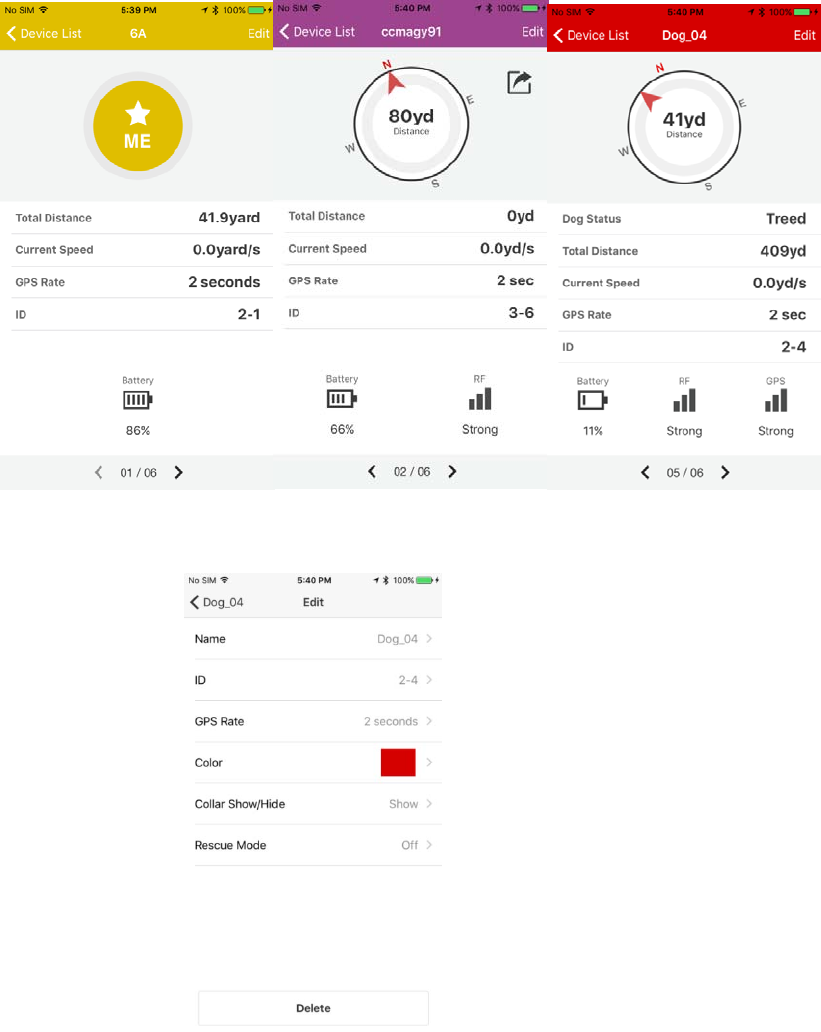Tap Total Distance 409yd value
The height and width of the screenshot is (1032, 821).
783,251
